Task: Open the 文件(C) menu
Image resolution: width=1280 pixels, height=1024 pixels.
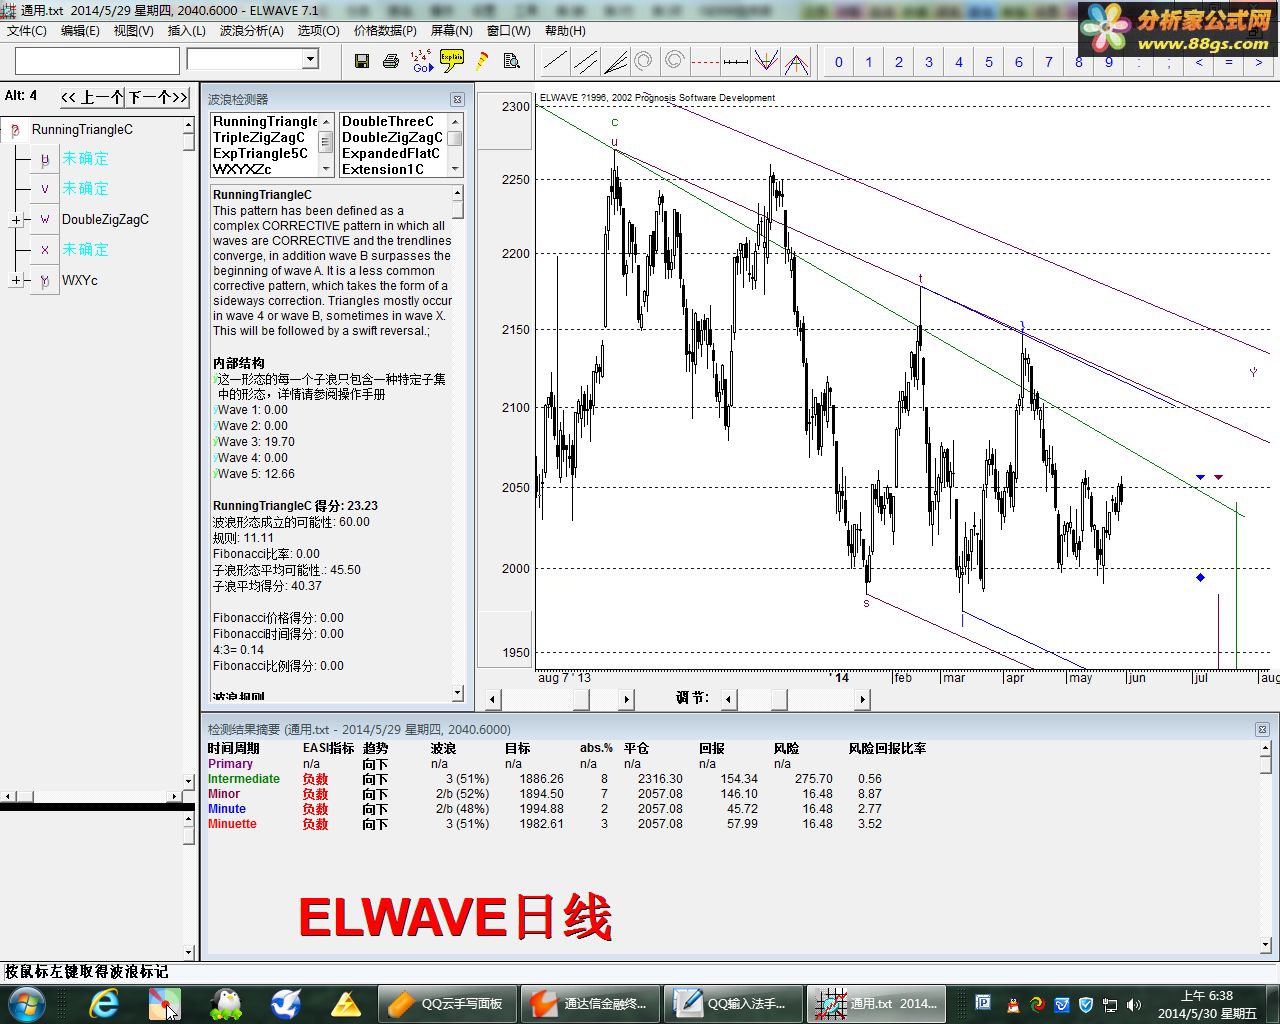Action: point(27,31)
